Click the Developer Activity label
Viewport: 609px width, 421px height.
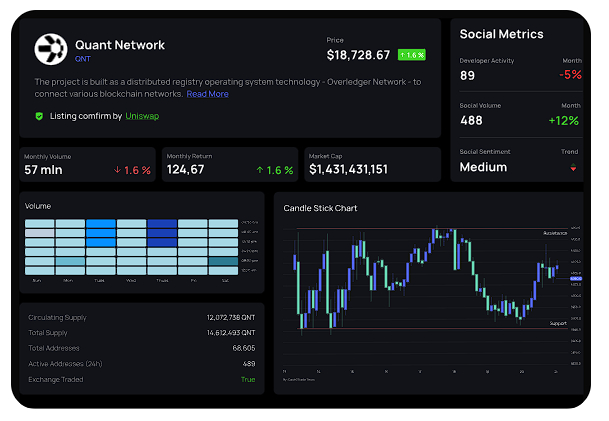coord(487,61)
